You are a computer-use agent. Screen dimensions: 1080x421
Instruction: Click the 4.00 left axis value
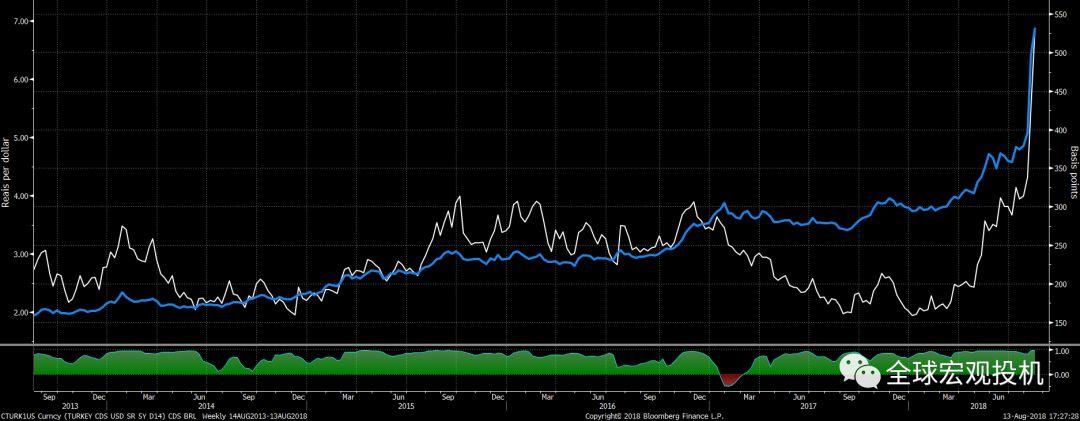tap(19, 196)
